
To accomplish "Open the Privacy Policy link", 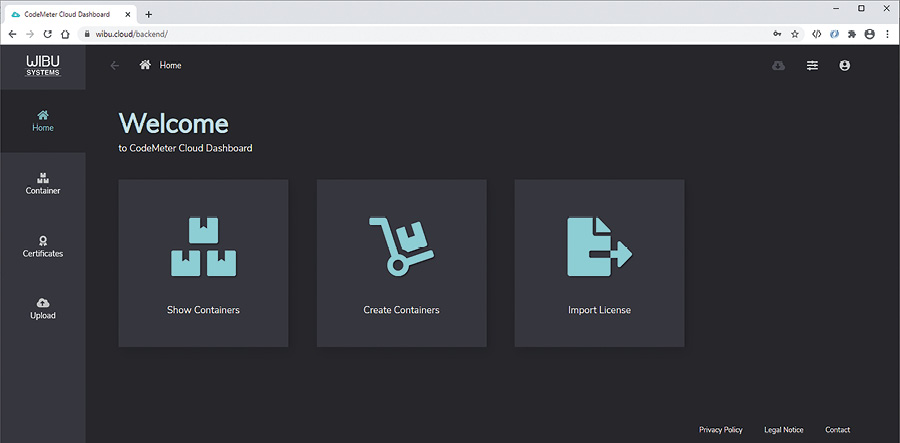I will 720,430.
